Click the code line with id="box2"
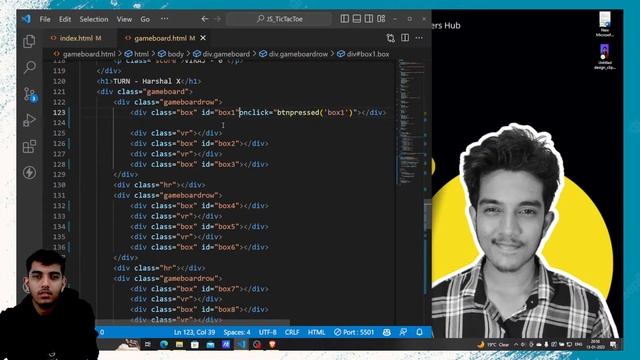 point(200,144)
